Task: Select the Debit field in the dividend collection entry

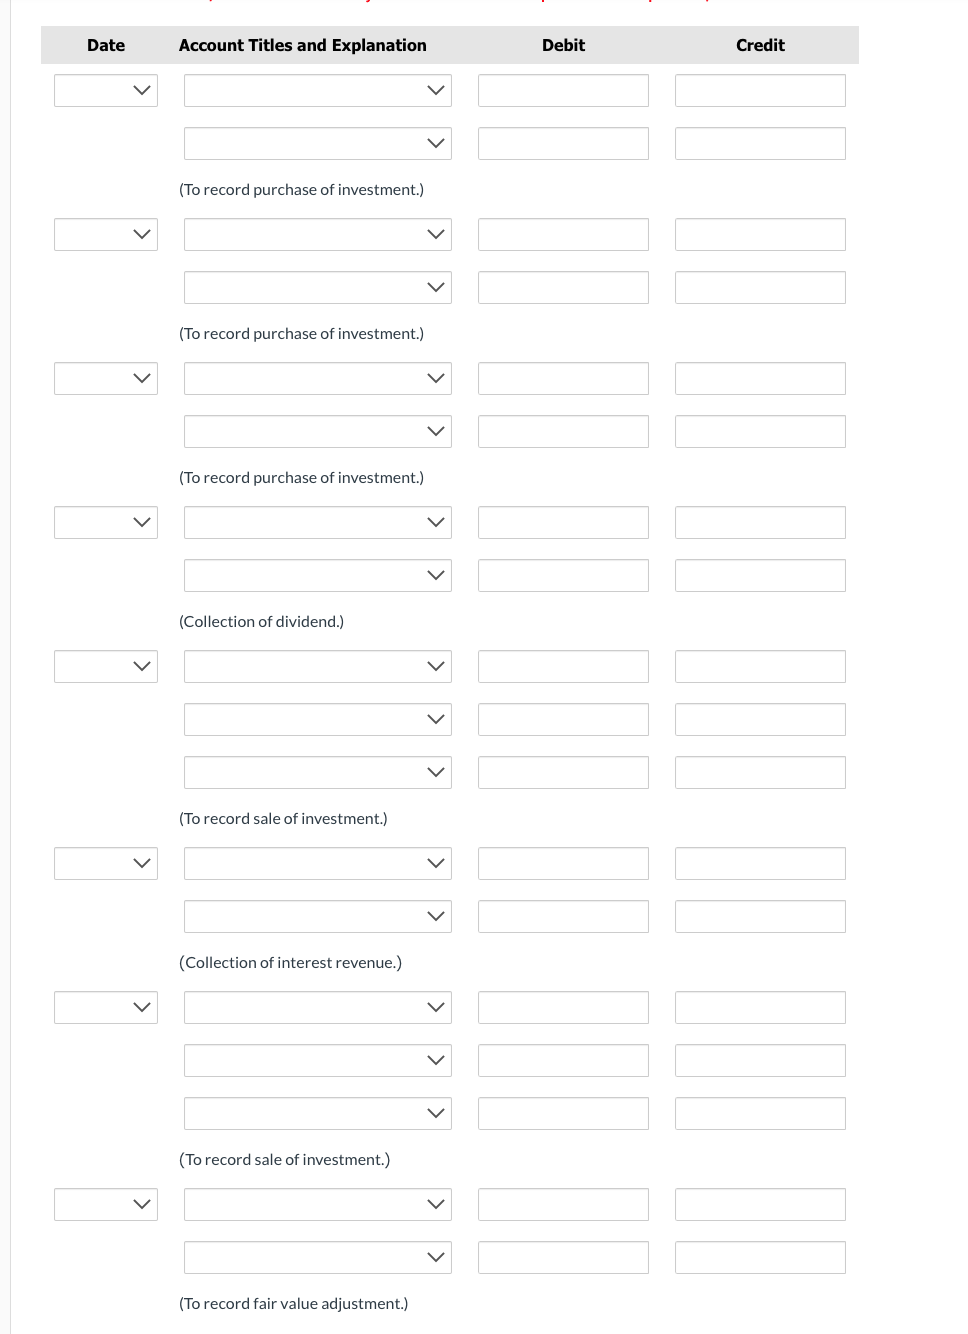Action: (x=563, y=522)
